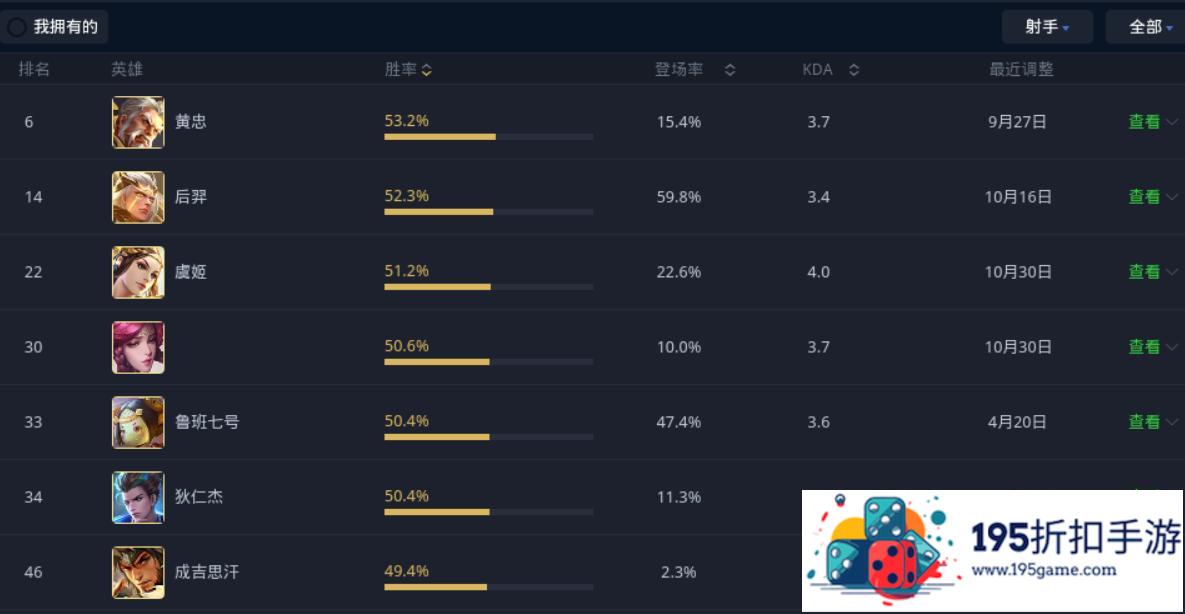Open 鲁班七号 hero avatar
Screen dimensions: 1185x614
[x=138, y=422]
